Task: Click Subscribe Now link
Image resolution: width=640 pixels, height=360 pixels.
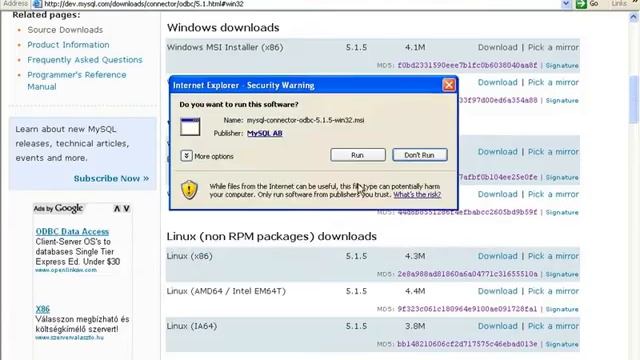Action: [111, 178]
